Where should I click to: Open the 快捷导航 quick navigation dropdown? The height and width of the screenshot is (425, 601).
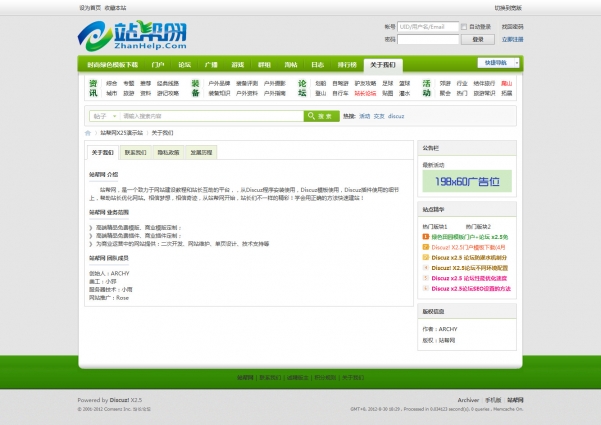(x=498, y=63)
